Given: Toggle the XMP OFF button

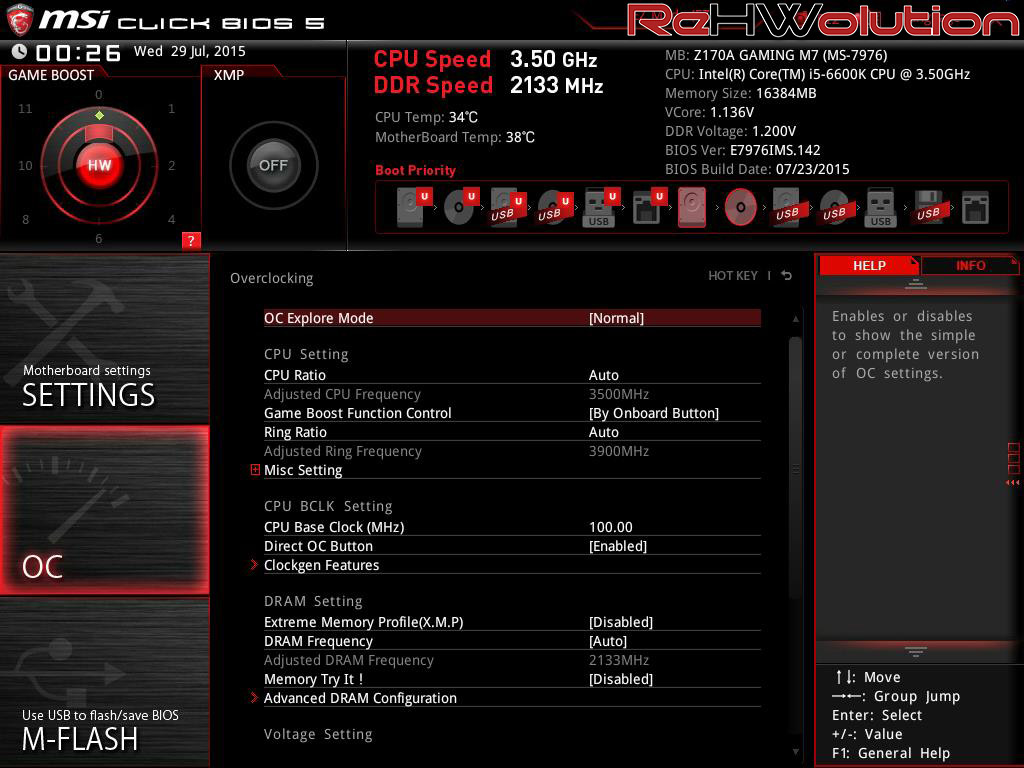Looking at the screenshot, I should click(x=273, y=166).
